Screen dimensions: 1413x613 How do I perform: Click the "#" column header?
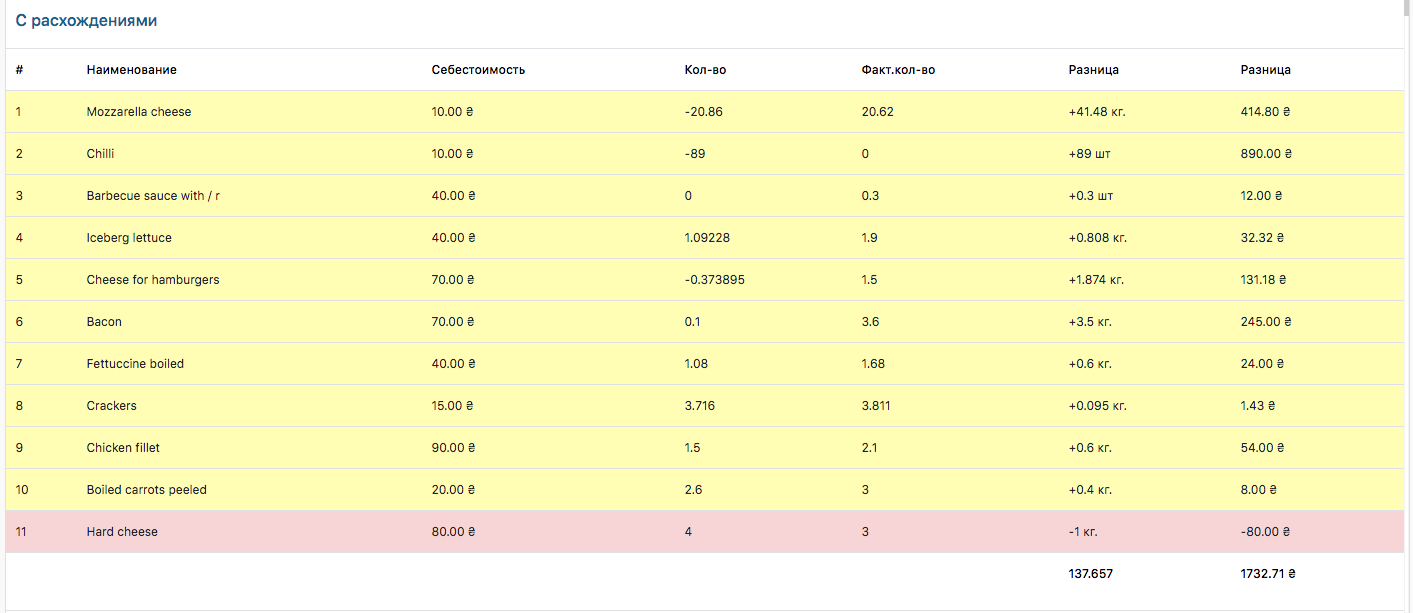[20, 70]
